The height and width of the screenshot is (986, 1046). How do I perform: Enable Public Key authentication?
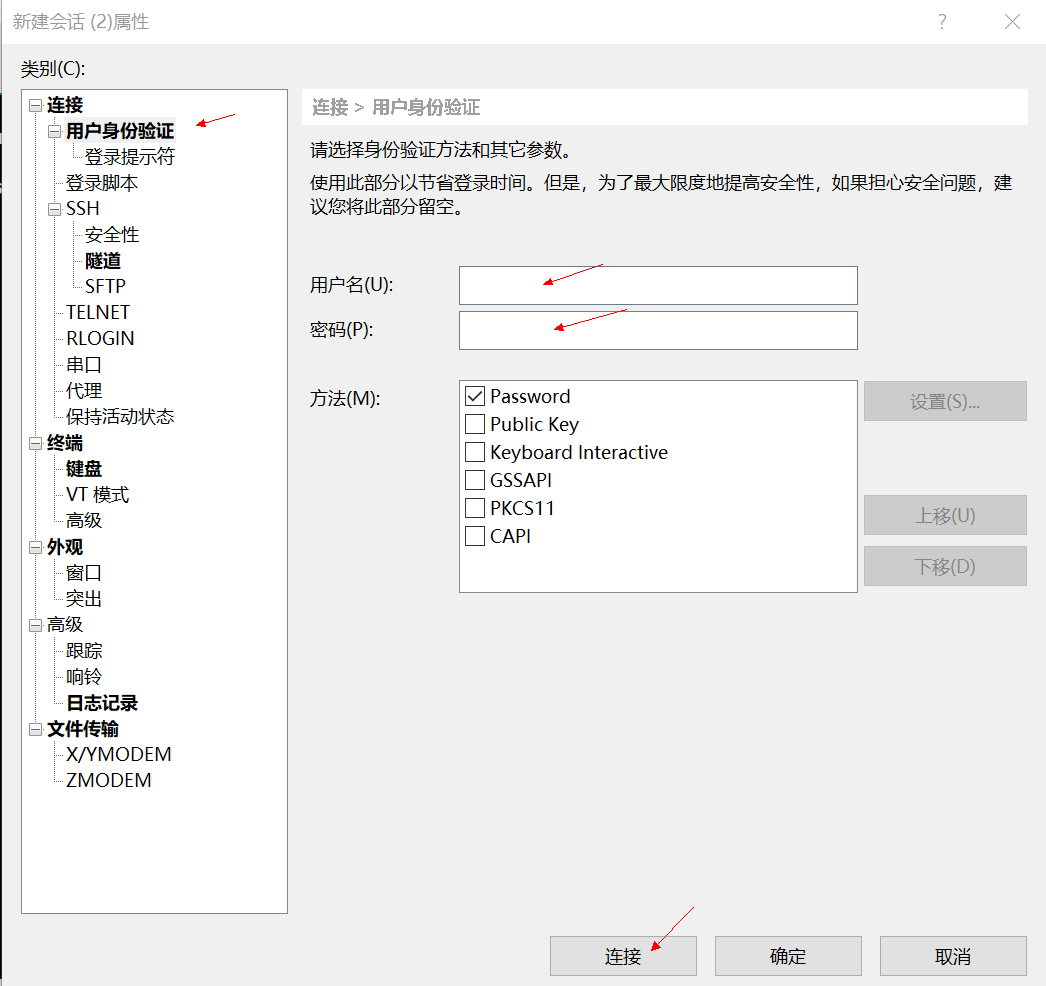[474, 424]
